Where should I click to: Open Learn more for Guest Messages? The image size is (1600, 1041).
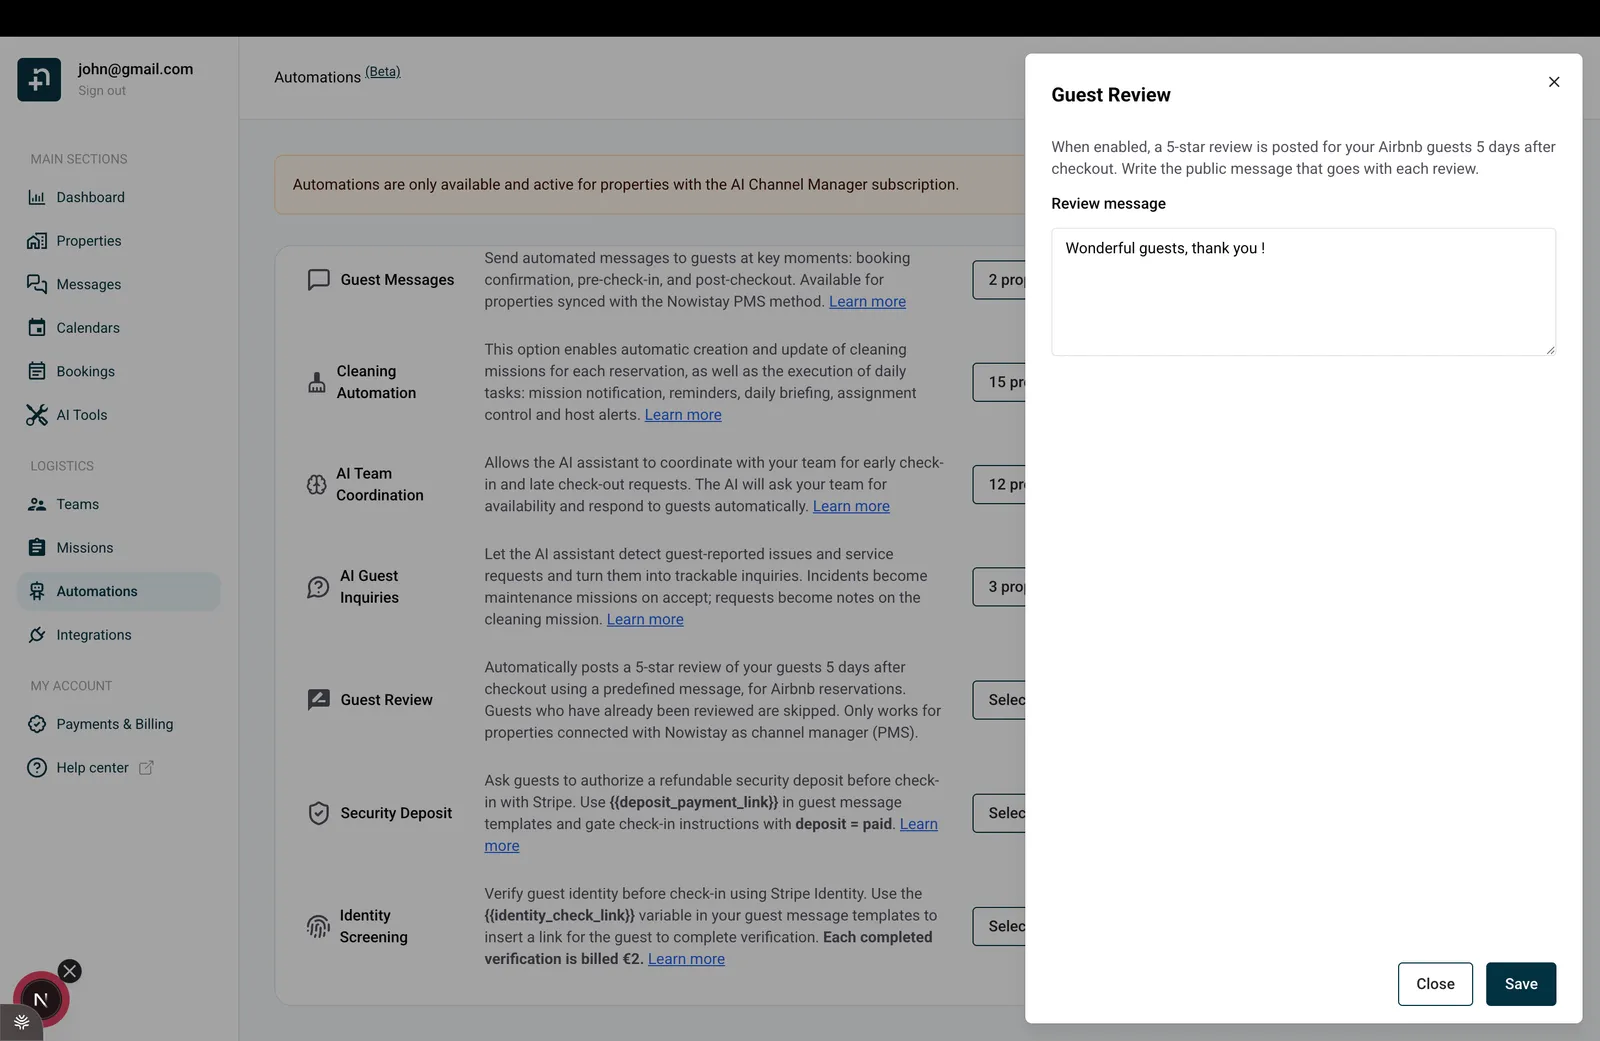pyautogui.click(x=867, y=302)
